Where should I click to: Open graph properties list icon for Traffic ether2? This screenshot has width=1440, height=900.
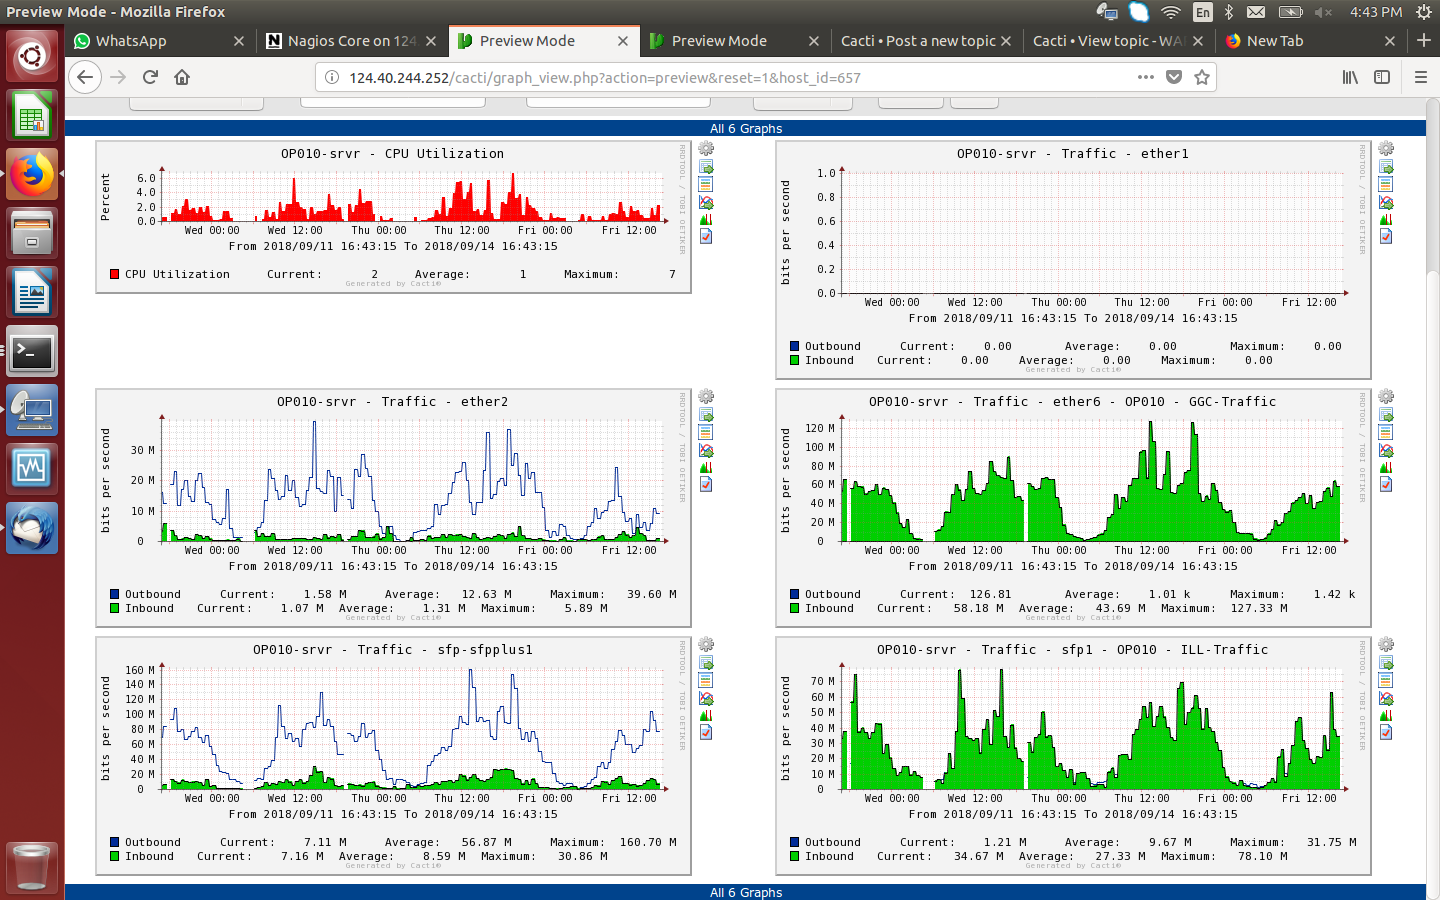(706, 432)
